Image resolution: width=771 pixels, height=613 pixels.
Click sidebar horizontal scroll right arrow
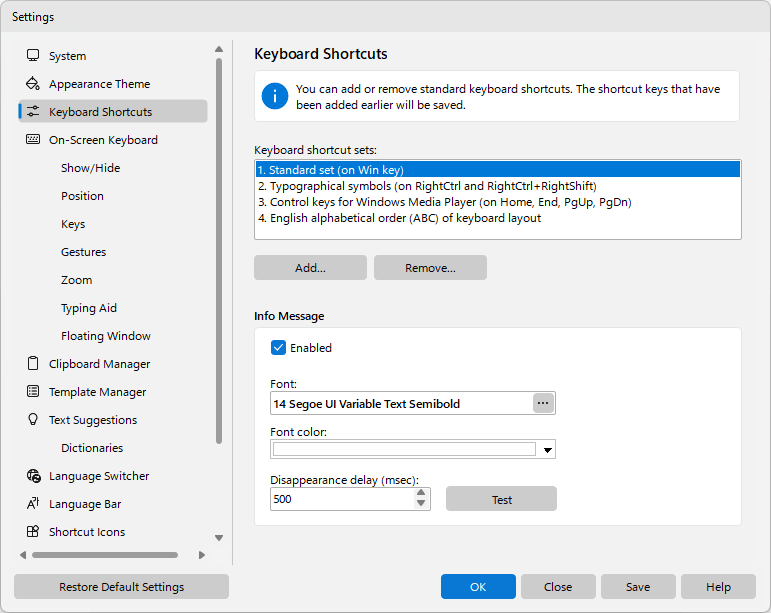202,555
